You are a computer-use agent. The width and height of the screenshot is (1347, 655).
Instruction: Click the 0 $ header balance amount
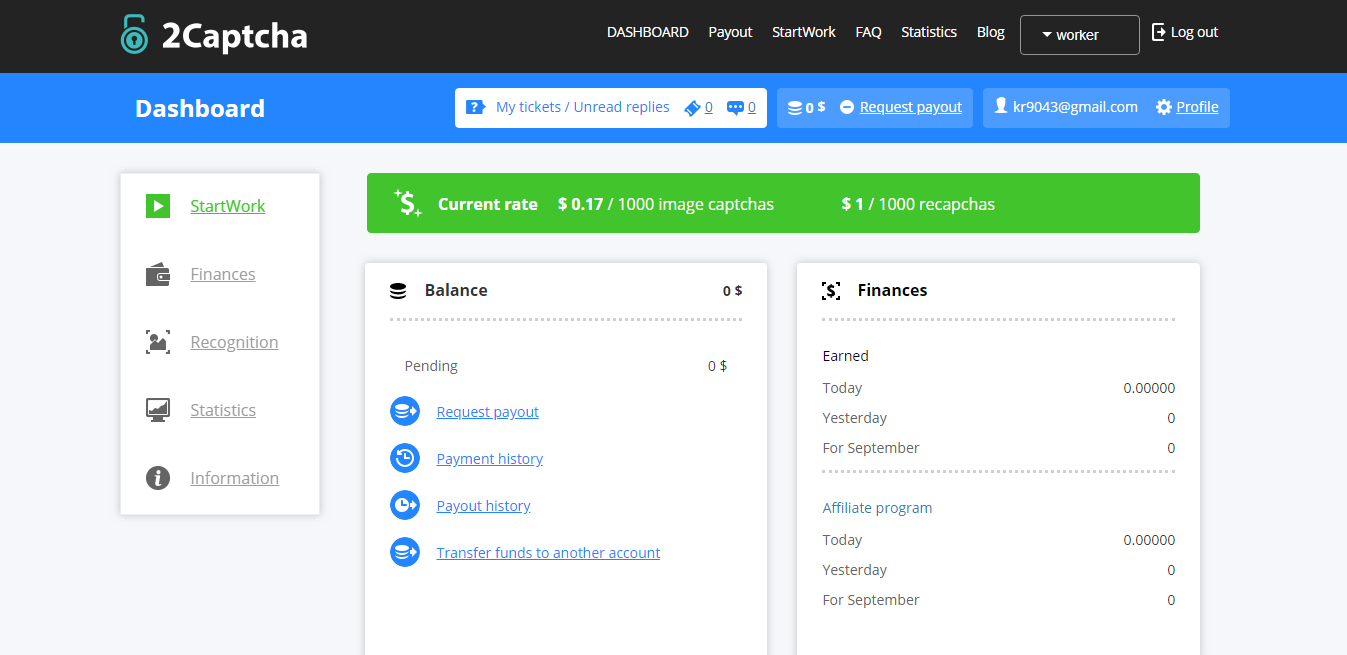[816, 107]
